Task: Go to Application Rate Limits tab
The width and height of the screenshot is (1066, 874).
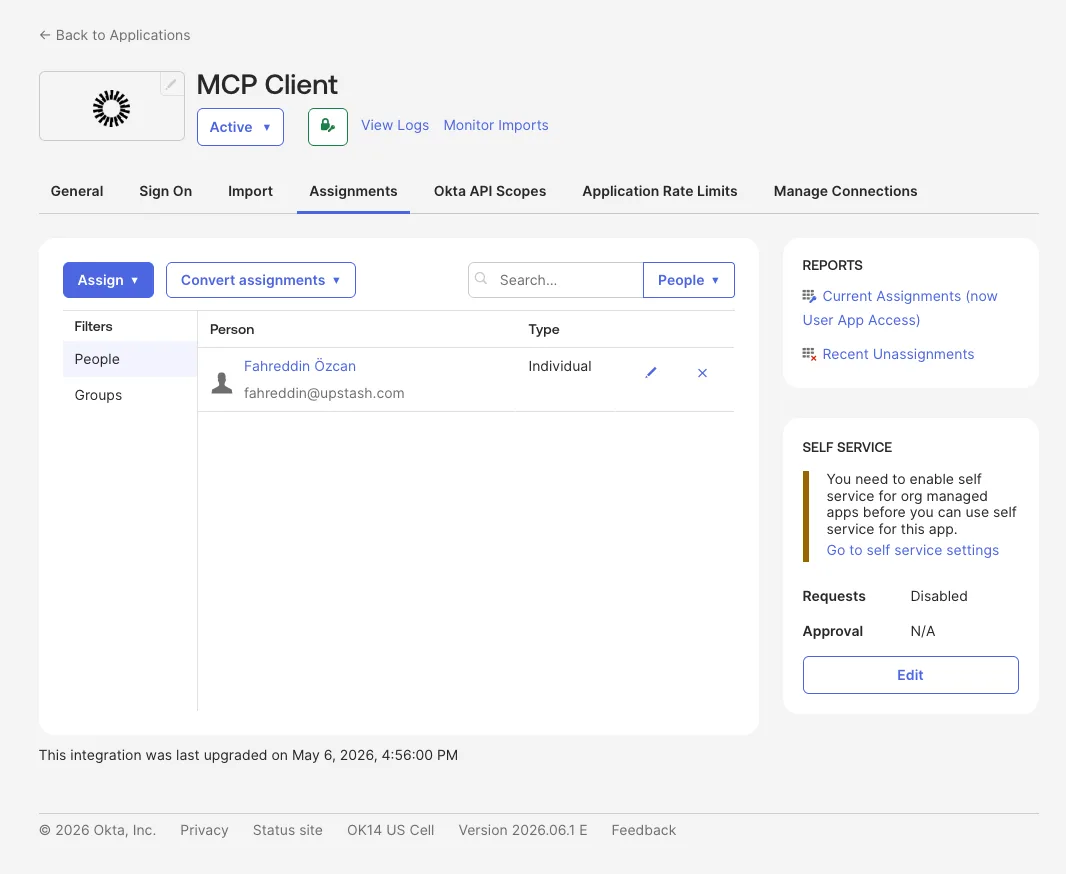Action: click(x=659, y=191)
